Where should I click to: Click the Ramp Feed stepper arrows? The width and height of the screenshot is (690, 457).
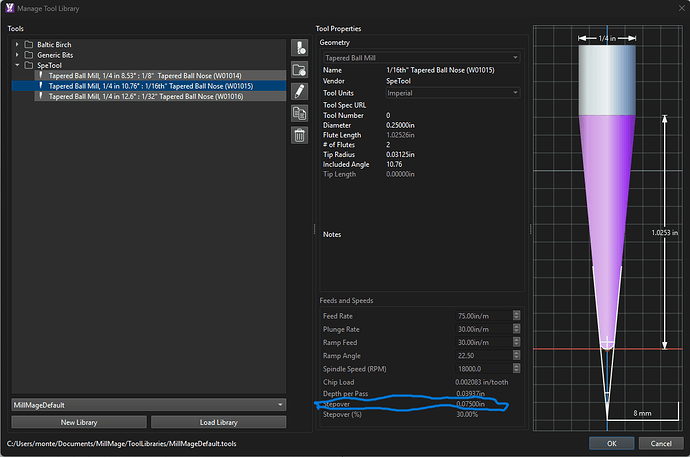pos(517,342)
